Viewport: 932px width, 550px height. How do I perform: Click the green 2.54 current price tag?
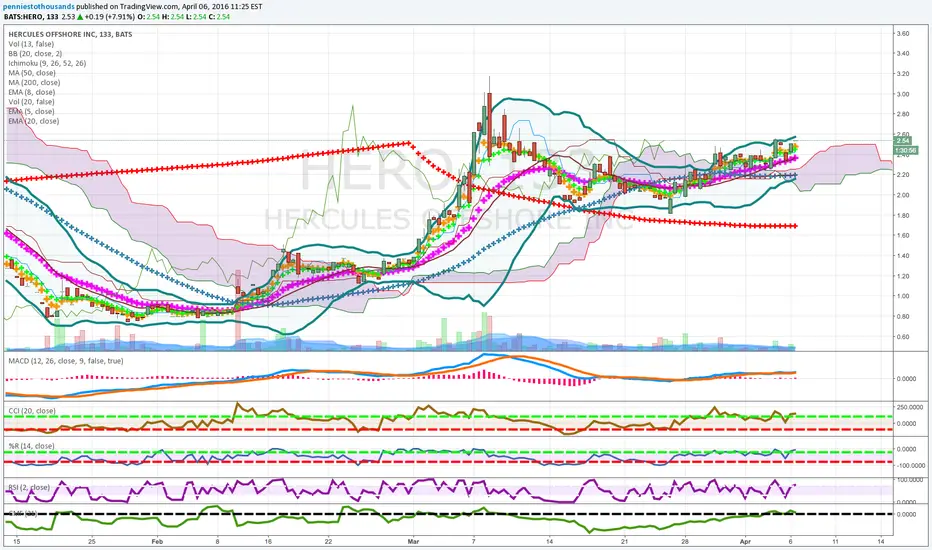(x=903, y=141)
